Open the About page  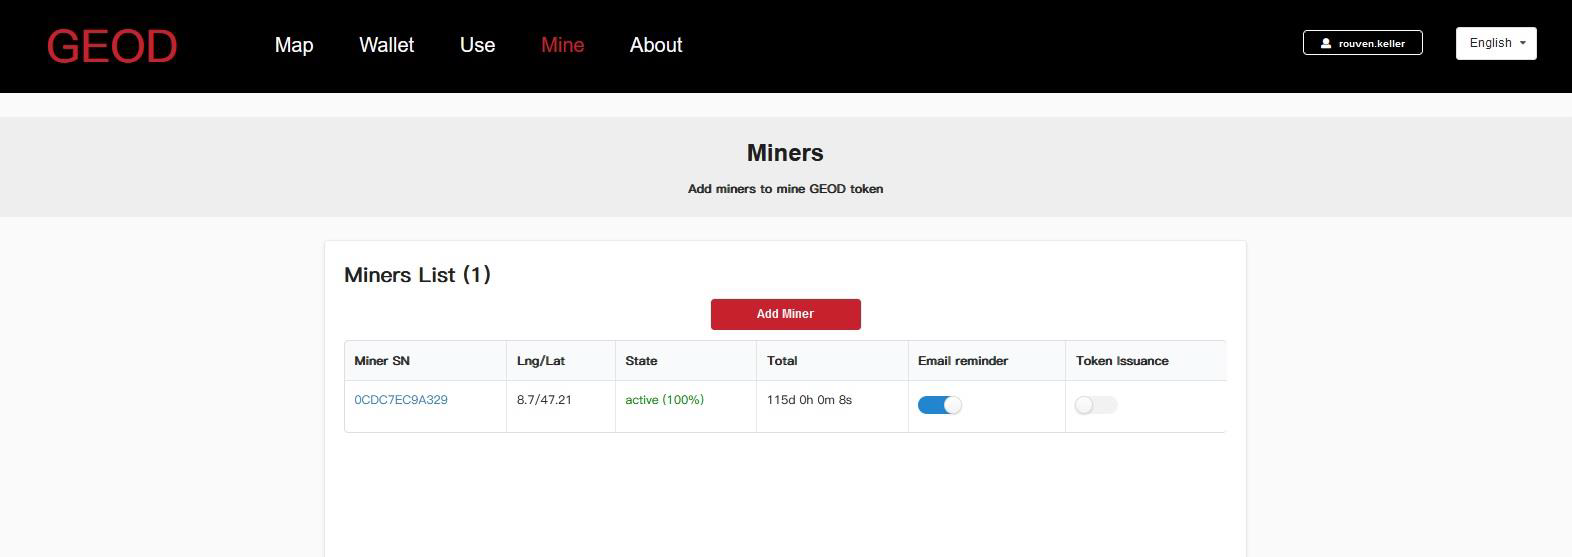pos(655,45)
